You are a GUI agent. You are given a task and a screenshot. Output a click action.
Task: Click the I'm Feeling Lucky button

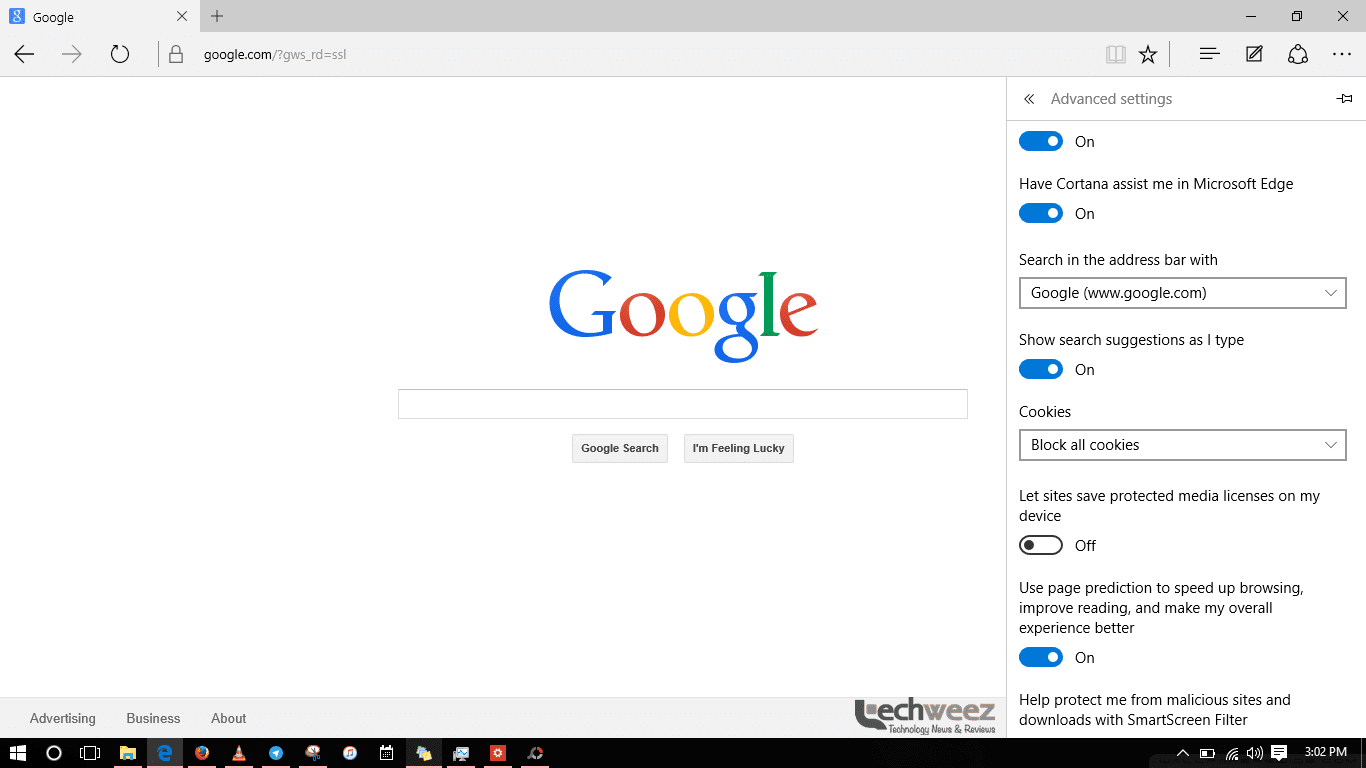(x=739, y=448)
